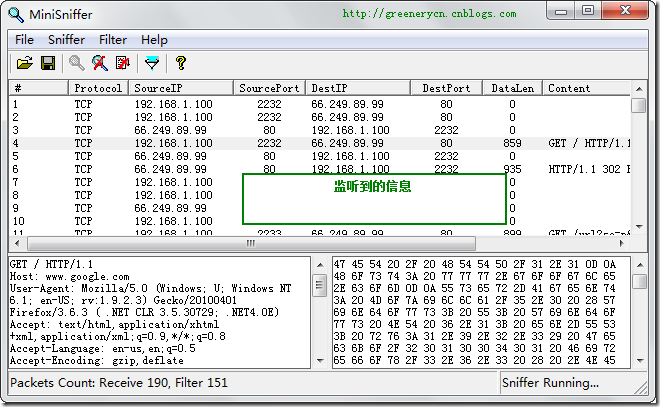Viewport: 660px width, 407px height.
Task: Click packet list horizontal scrollbar thumb
Action: tap(251, 243)
